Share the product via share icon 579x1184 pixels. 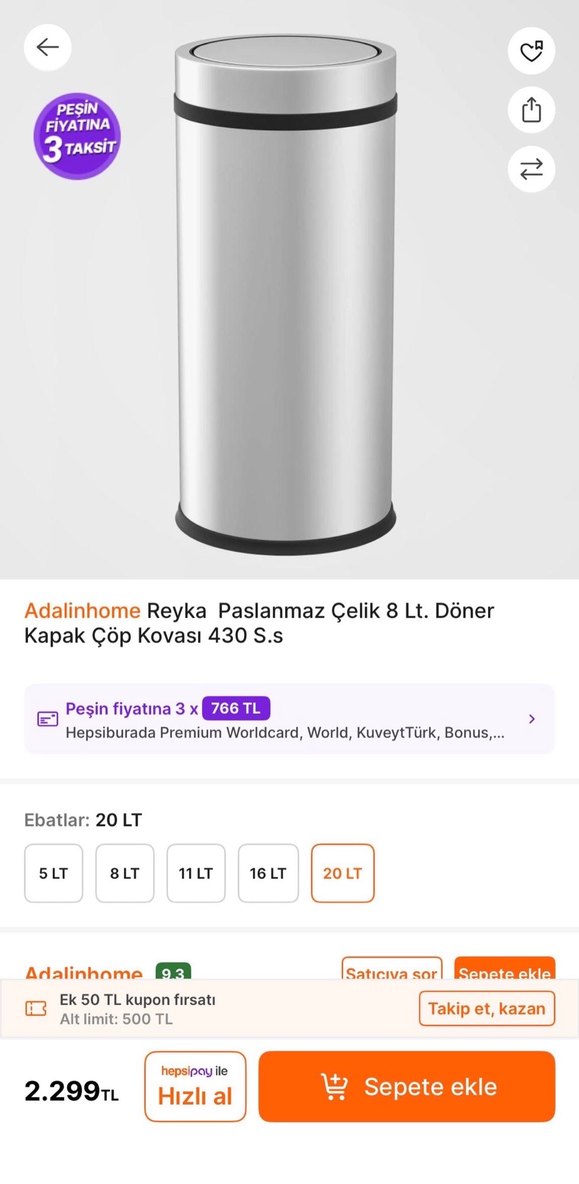tap(531, 110)
